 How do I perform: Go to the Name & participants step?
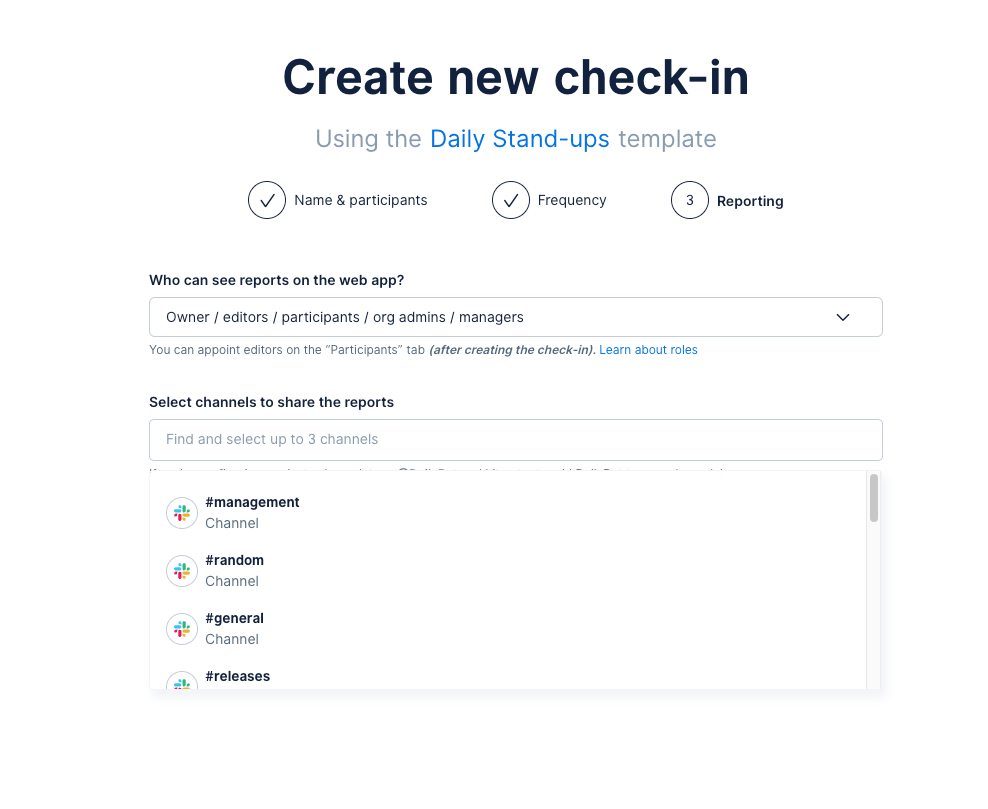pyautogui.click(x=360, y=200)
